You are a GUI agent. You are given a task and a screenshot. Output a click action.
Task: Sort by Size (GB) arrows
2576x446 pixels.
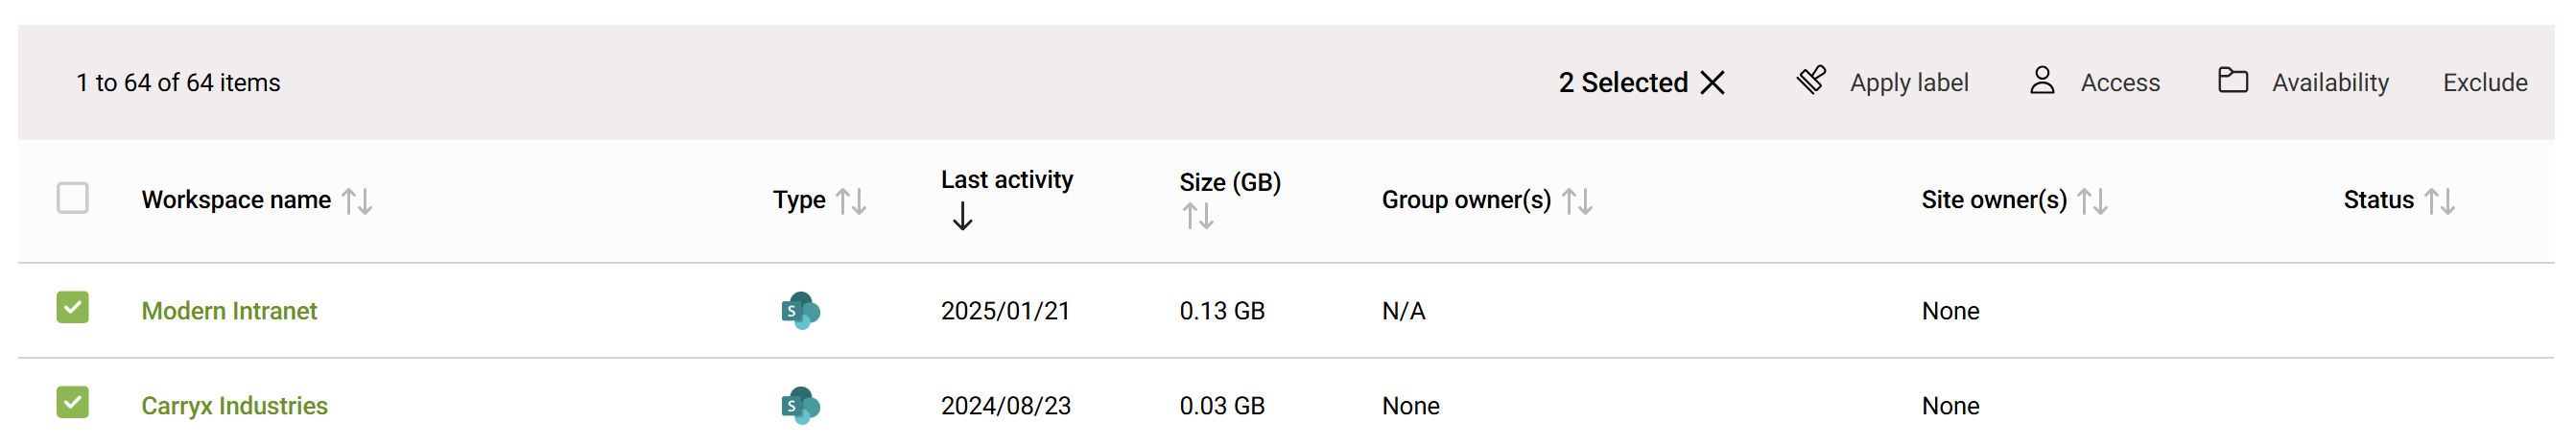(1198, 217)
